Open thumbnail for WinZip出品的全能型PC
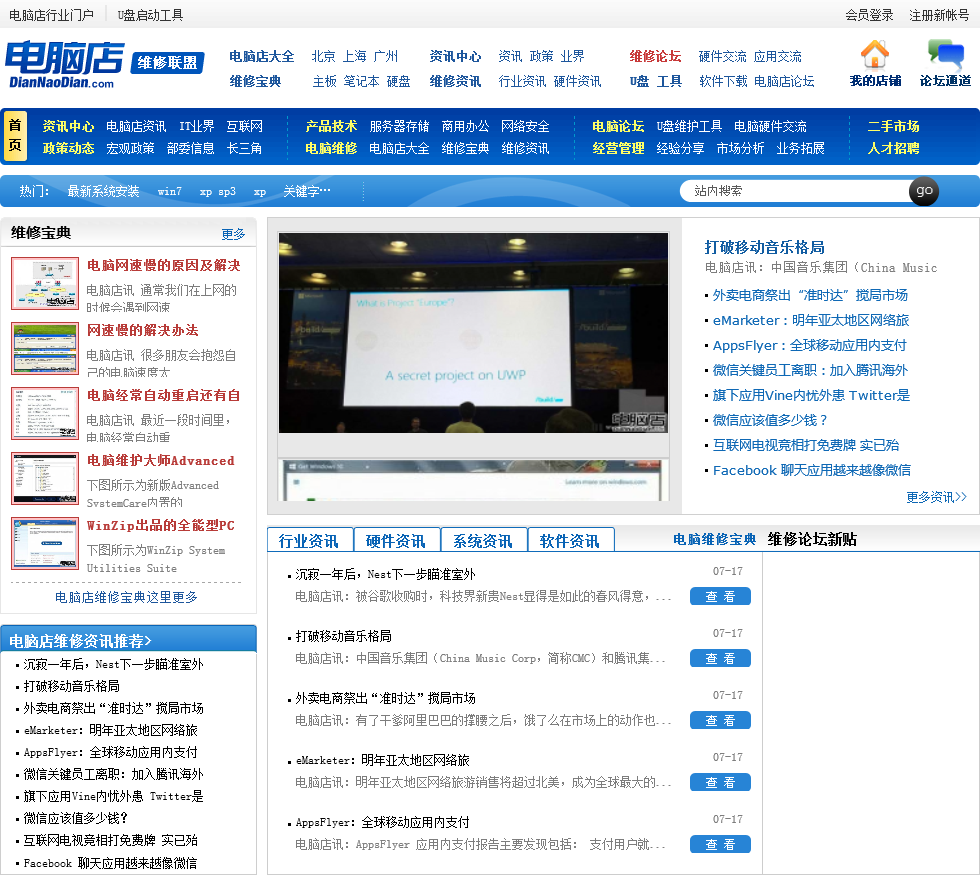Screen dimensions: 980x891 [45, 543]
